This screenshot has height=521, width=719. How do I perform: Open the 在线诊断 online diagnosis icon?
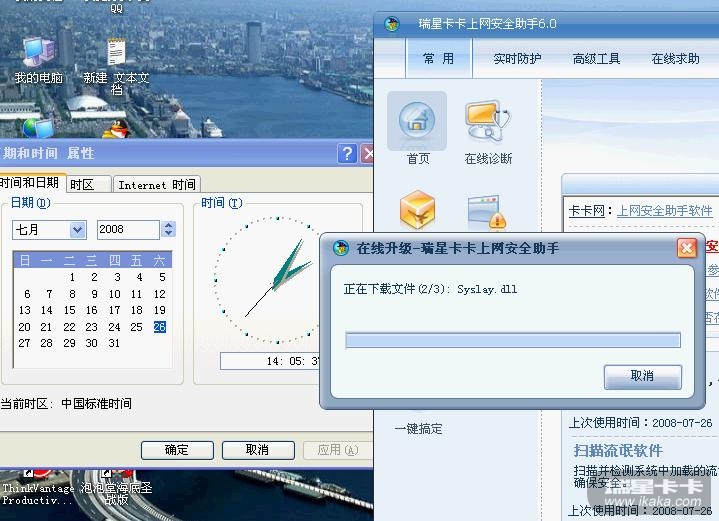tap(488, 132)
